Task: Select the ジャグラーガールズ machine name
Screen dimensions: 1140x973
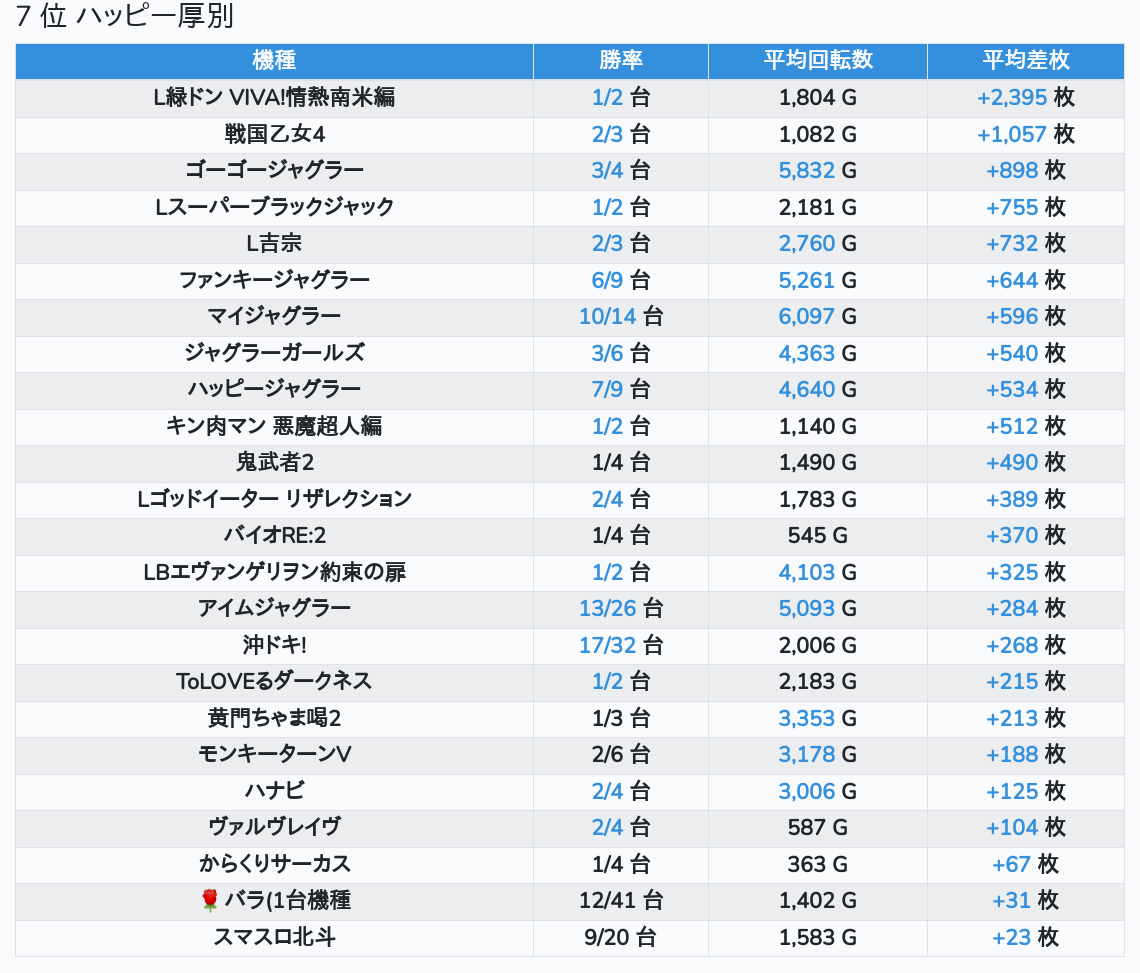Action: [274, 353]
